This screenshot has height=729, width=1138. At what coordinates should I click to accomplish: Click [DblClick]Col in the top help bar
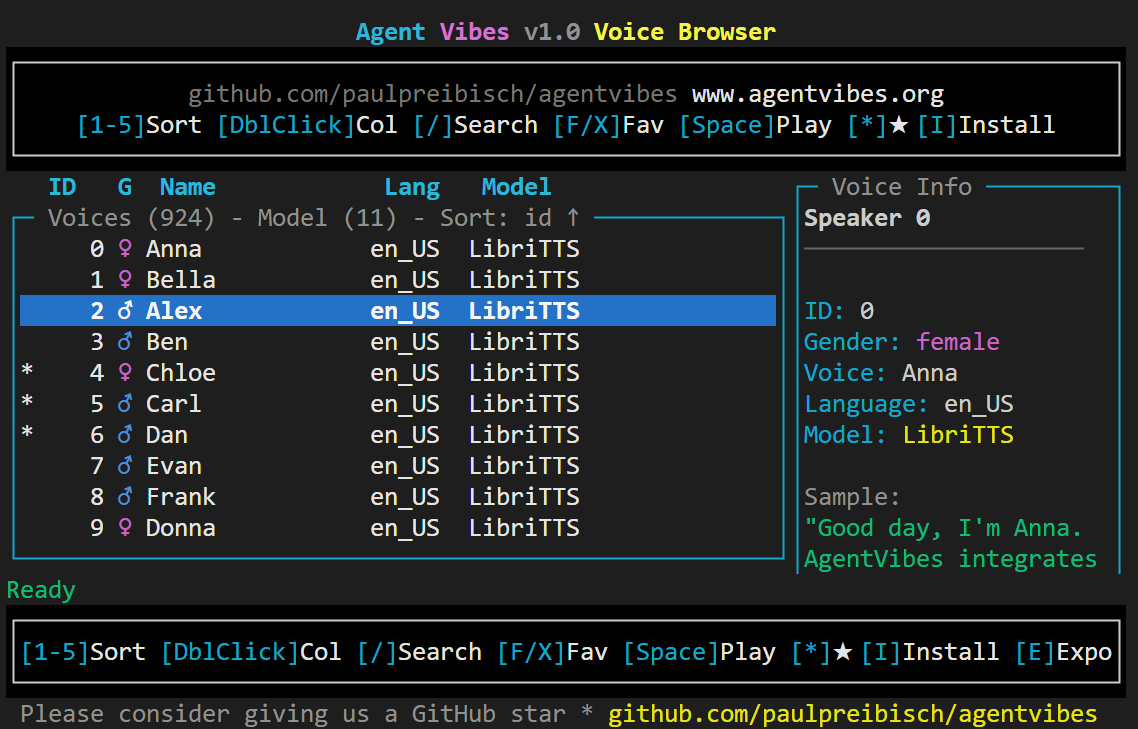(308, 125)
